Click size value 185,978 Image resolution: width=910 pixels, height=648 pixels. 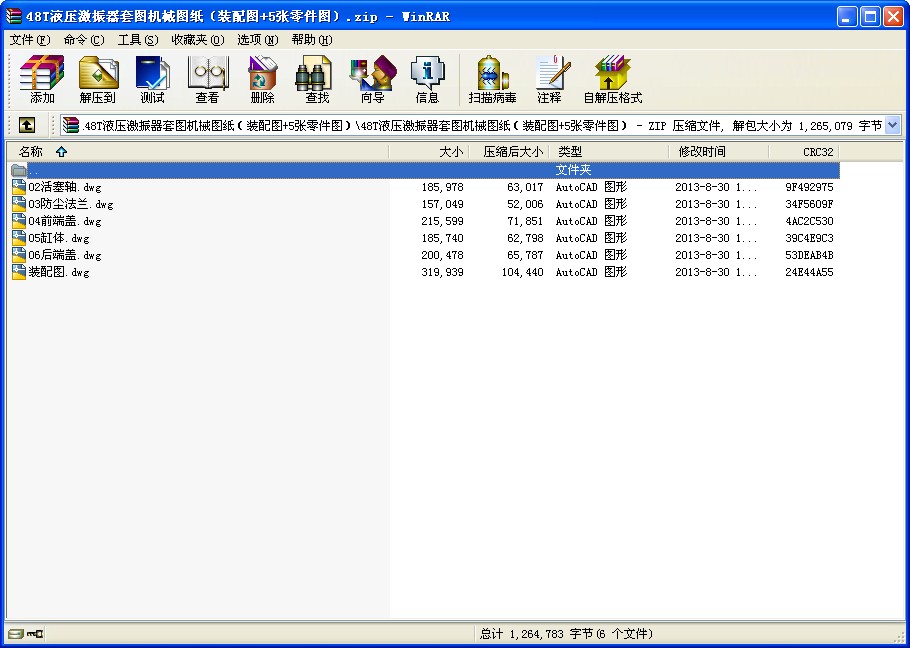pos(442,187)
